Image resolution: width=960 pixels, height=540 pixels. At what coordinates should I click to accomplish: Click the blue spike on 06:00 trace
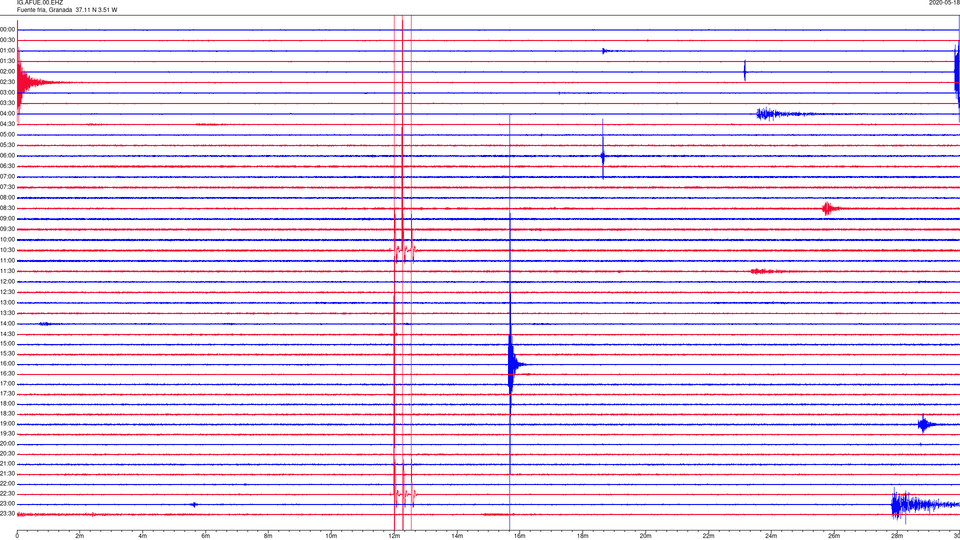tap(602, 156)
